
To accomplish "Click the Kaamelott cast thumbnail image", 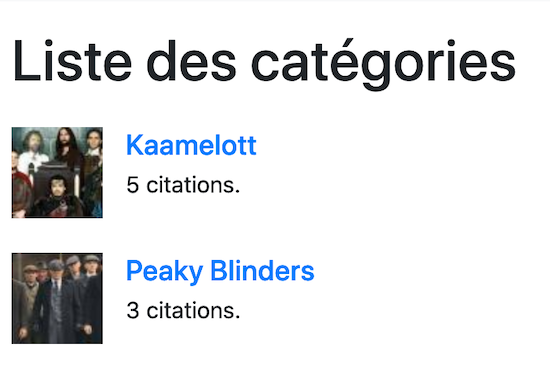I will (x=57, y=172).
